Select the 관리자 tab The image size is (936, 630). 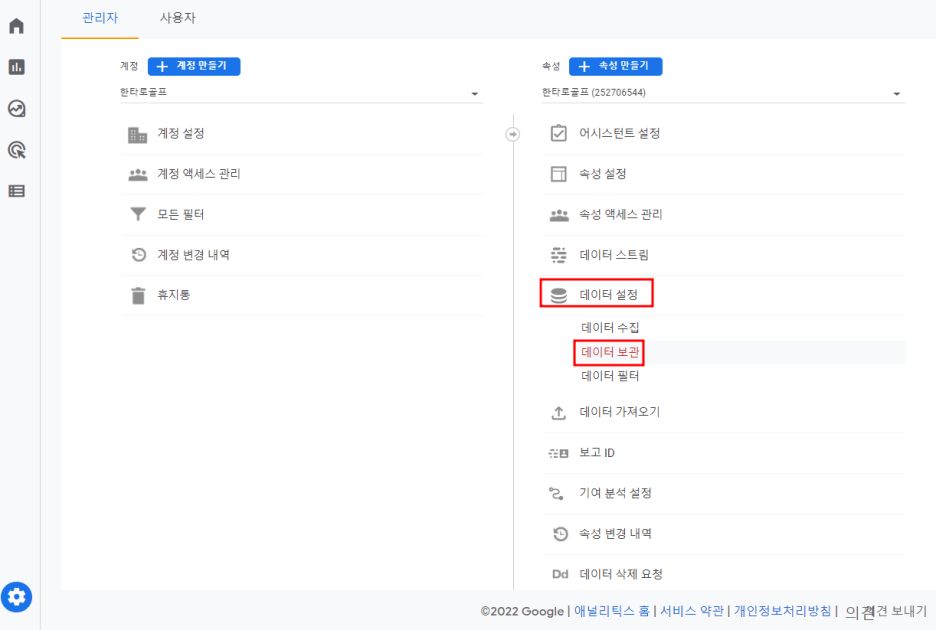click(100, 18)
